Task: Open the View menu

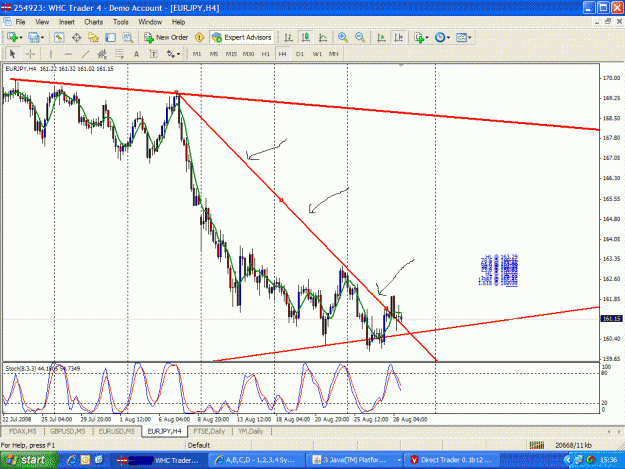Action: click(42, 22)
